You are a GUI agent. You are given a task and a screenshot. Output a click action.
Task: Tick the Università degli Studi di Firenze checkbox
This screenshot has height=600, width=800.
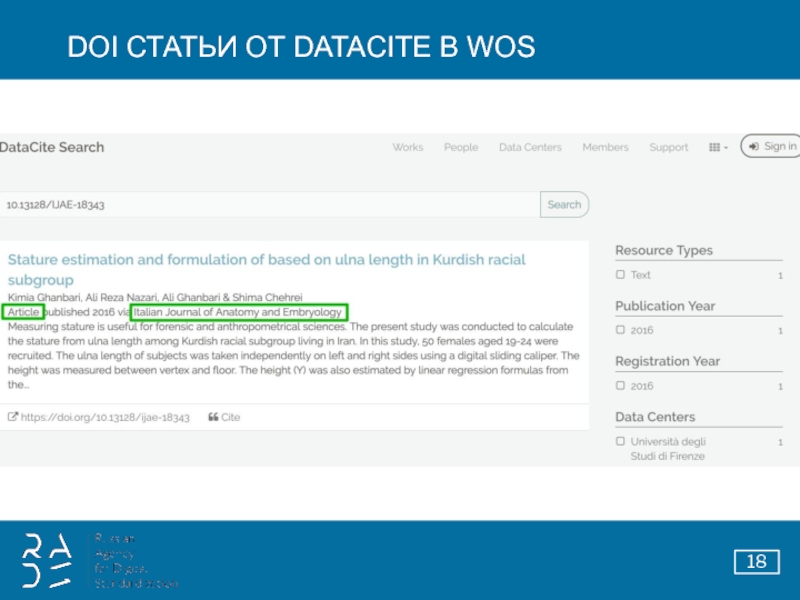620,441
